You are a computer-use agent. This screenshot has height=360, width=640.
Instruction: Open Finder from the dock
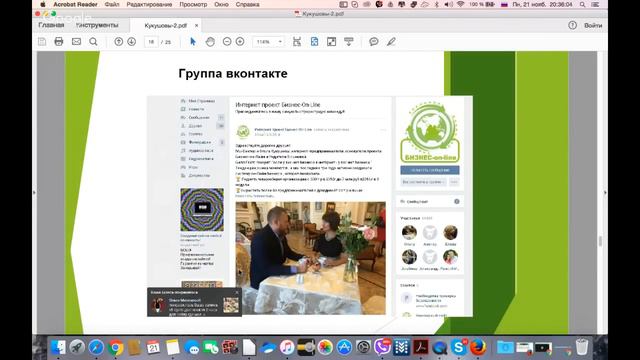point(58,347)
